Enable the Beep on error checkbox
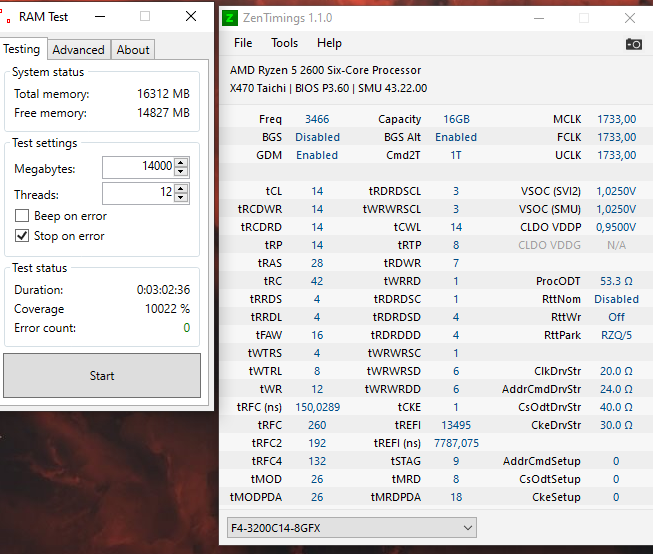 click(22, 216)
